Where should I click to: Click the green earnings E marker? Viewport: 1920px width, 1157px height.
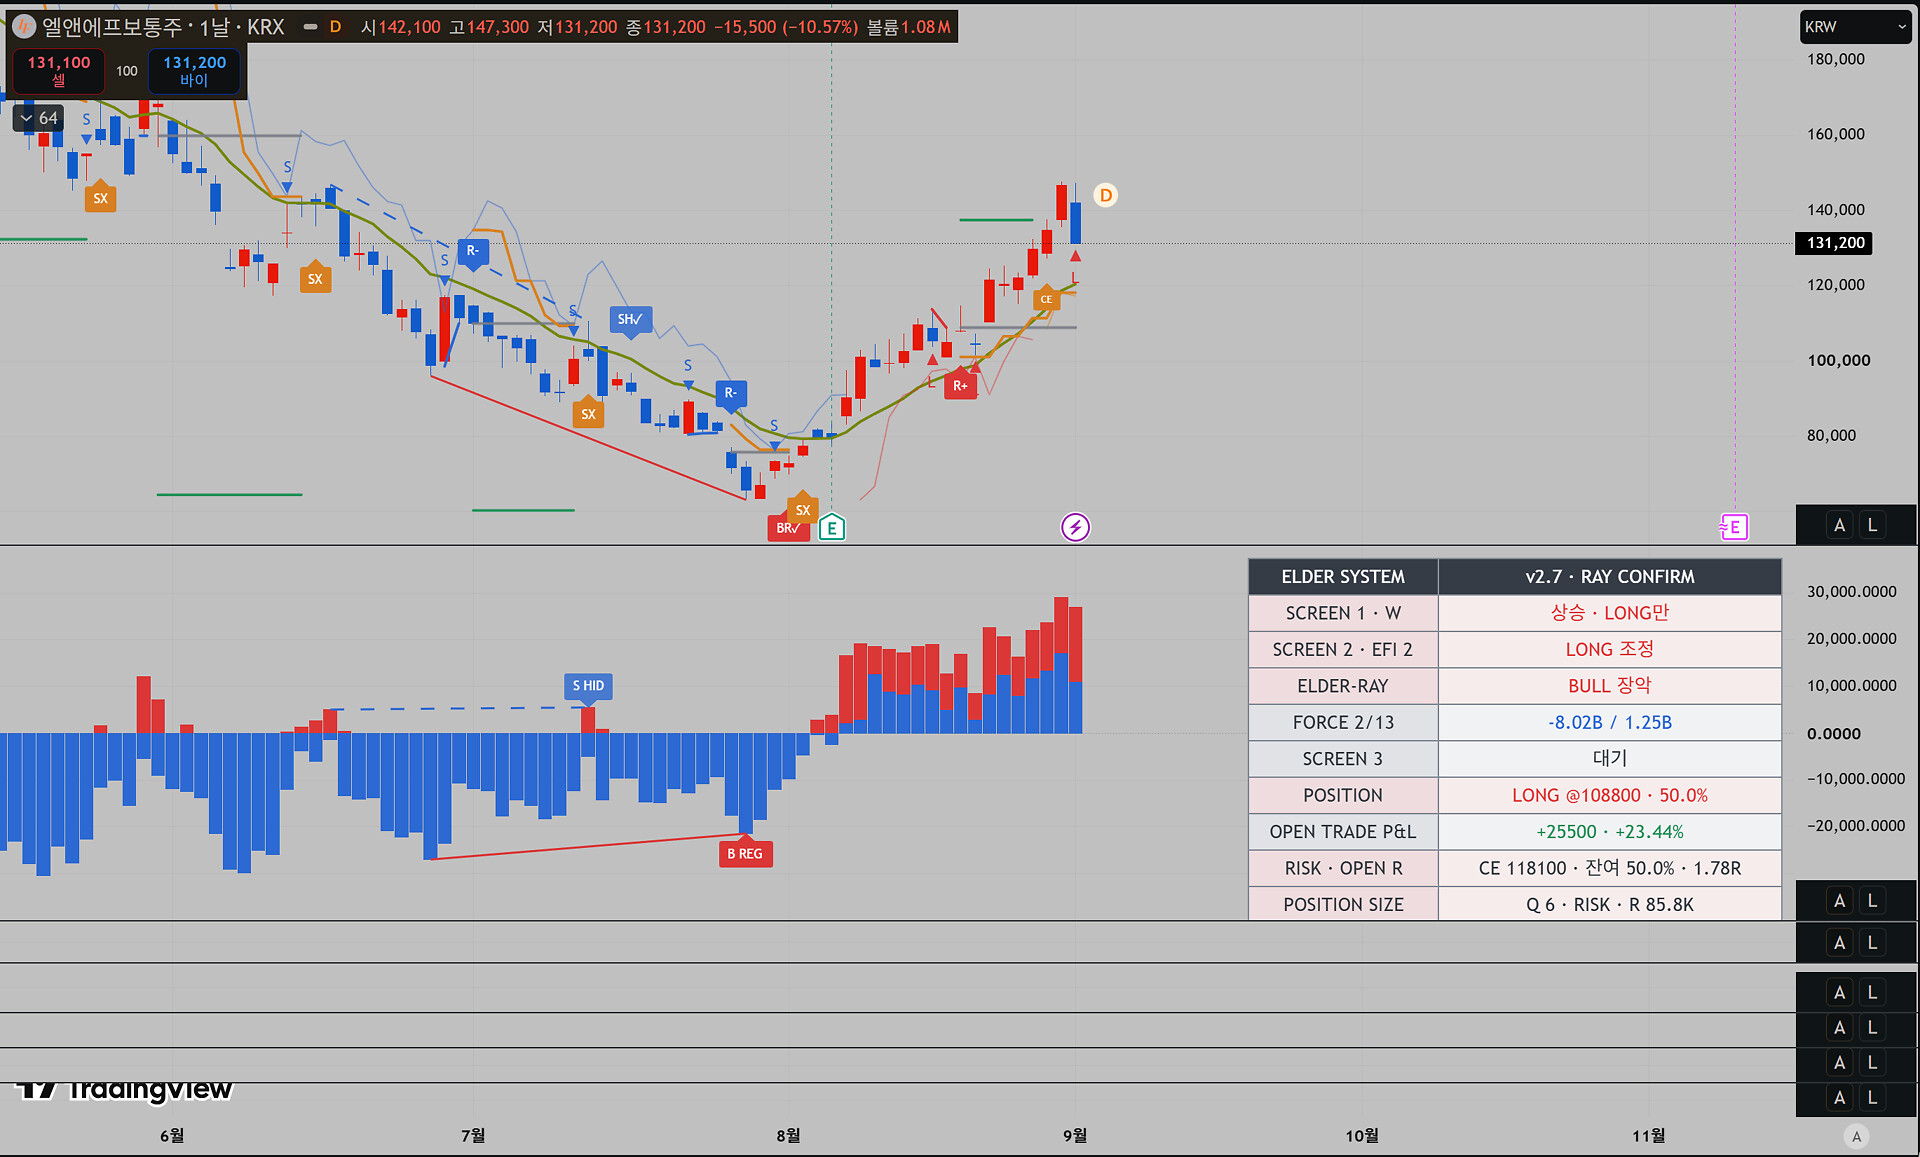click(x=832, y=527)
